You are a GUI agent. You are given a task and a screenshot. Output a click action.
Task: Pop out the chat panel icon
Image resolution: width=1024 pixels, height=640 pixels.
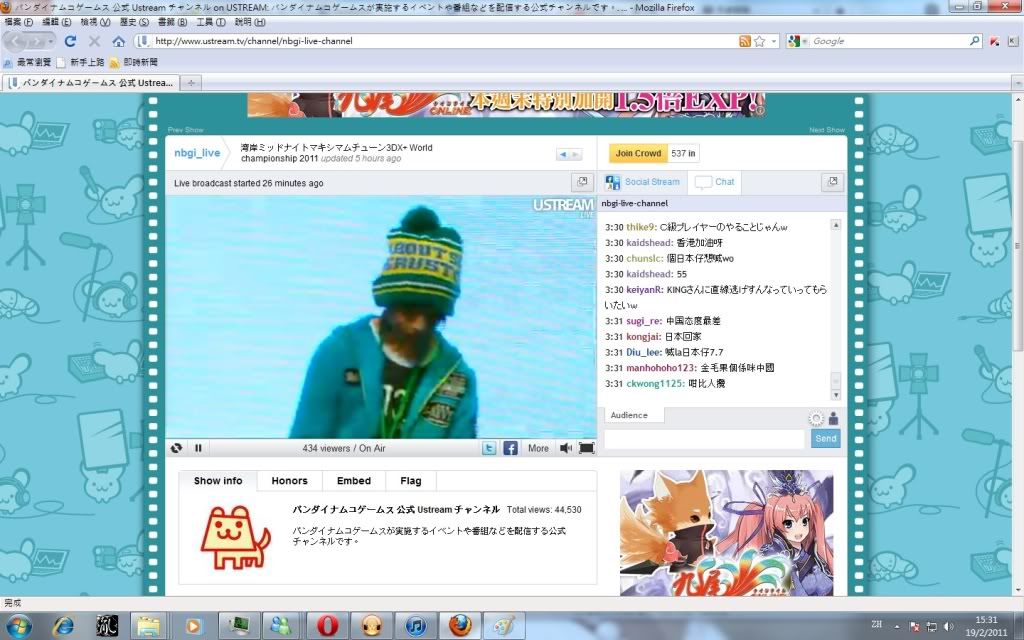click(832, 182)
